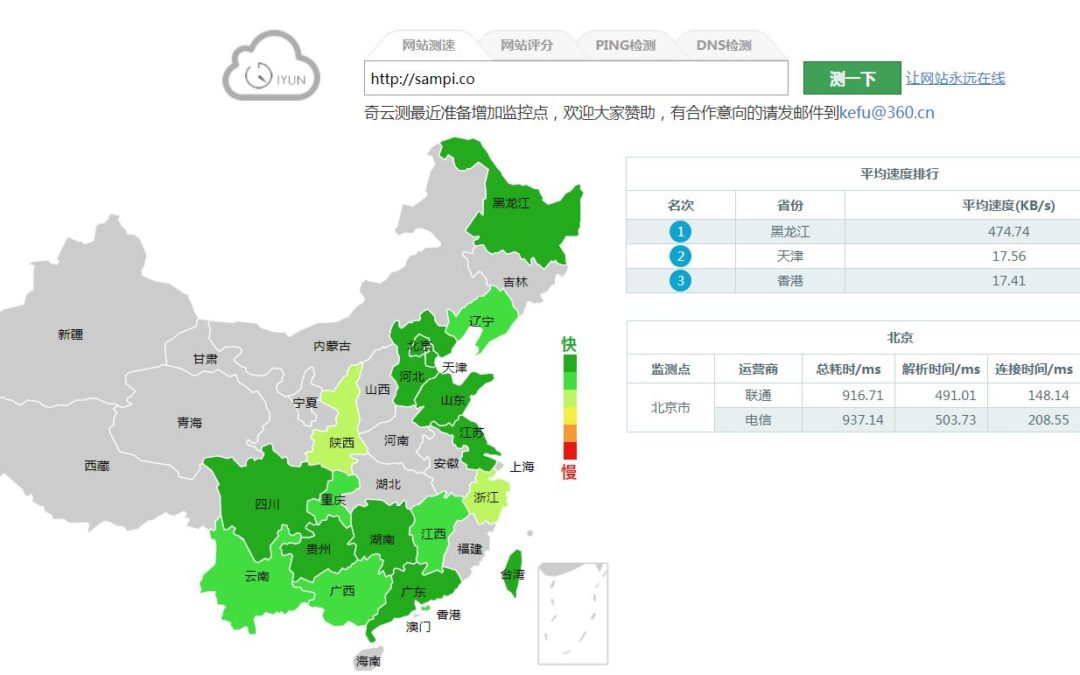Select 上海 on the map
This screenshot has height=675, width=1080.
[x=521, y=466]
